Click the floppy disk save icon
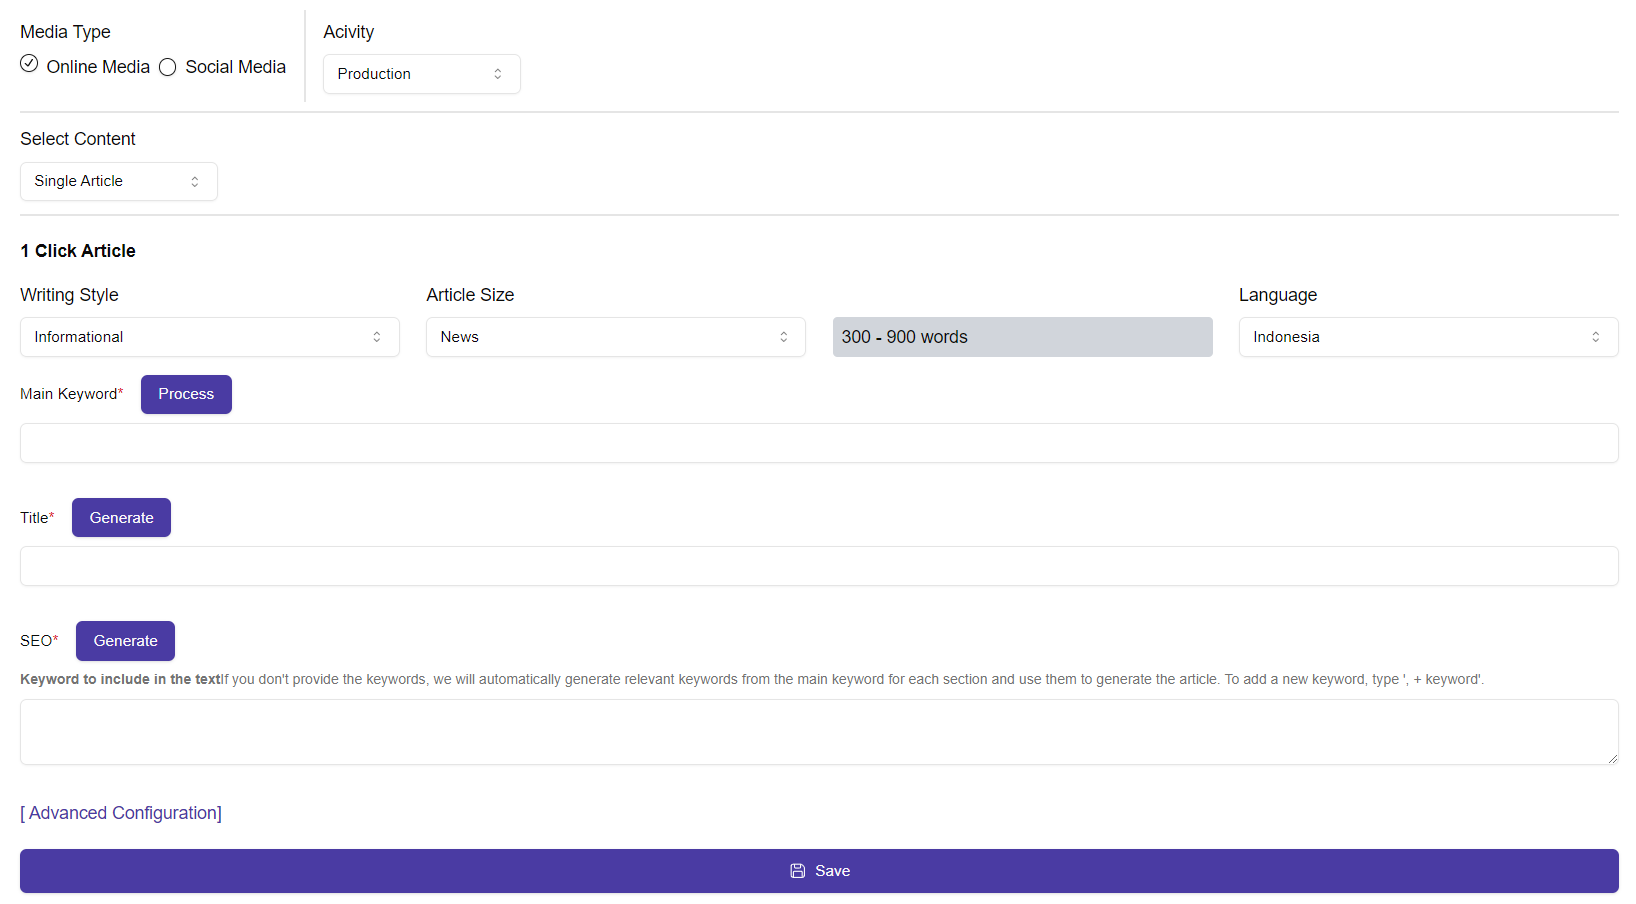 coord(797,871)
